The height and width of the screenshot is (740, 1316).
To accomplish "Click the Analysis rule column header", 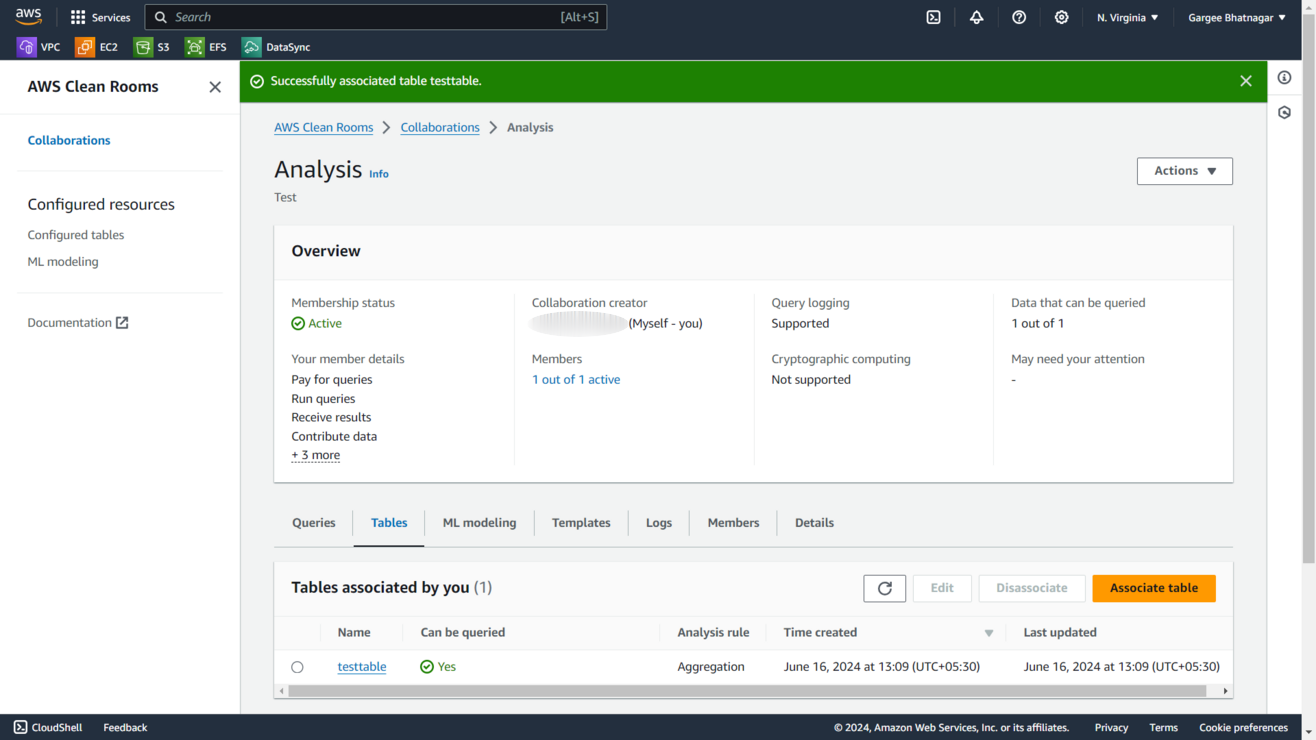I will (x=713, y=633).
